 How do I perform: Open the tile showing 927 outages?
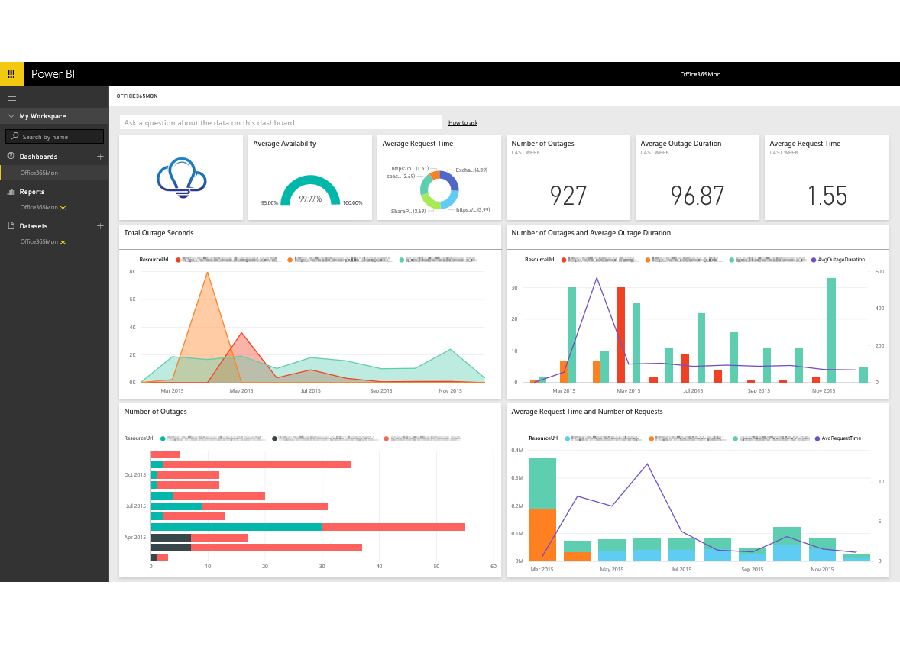tap(568, 177)
